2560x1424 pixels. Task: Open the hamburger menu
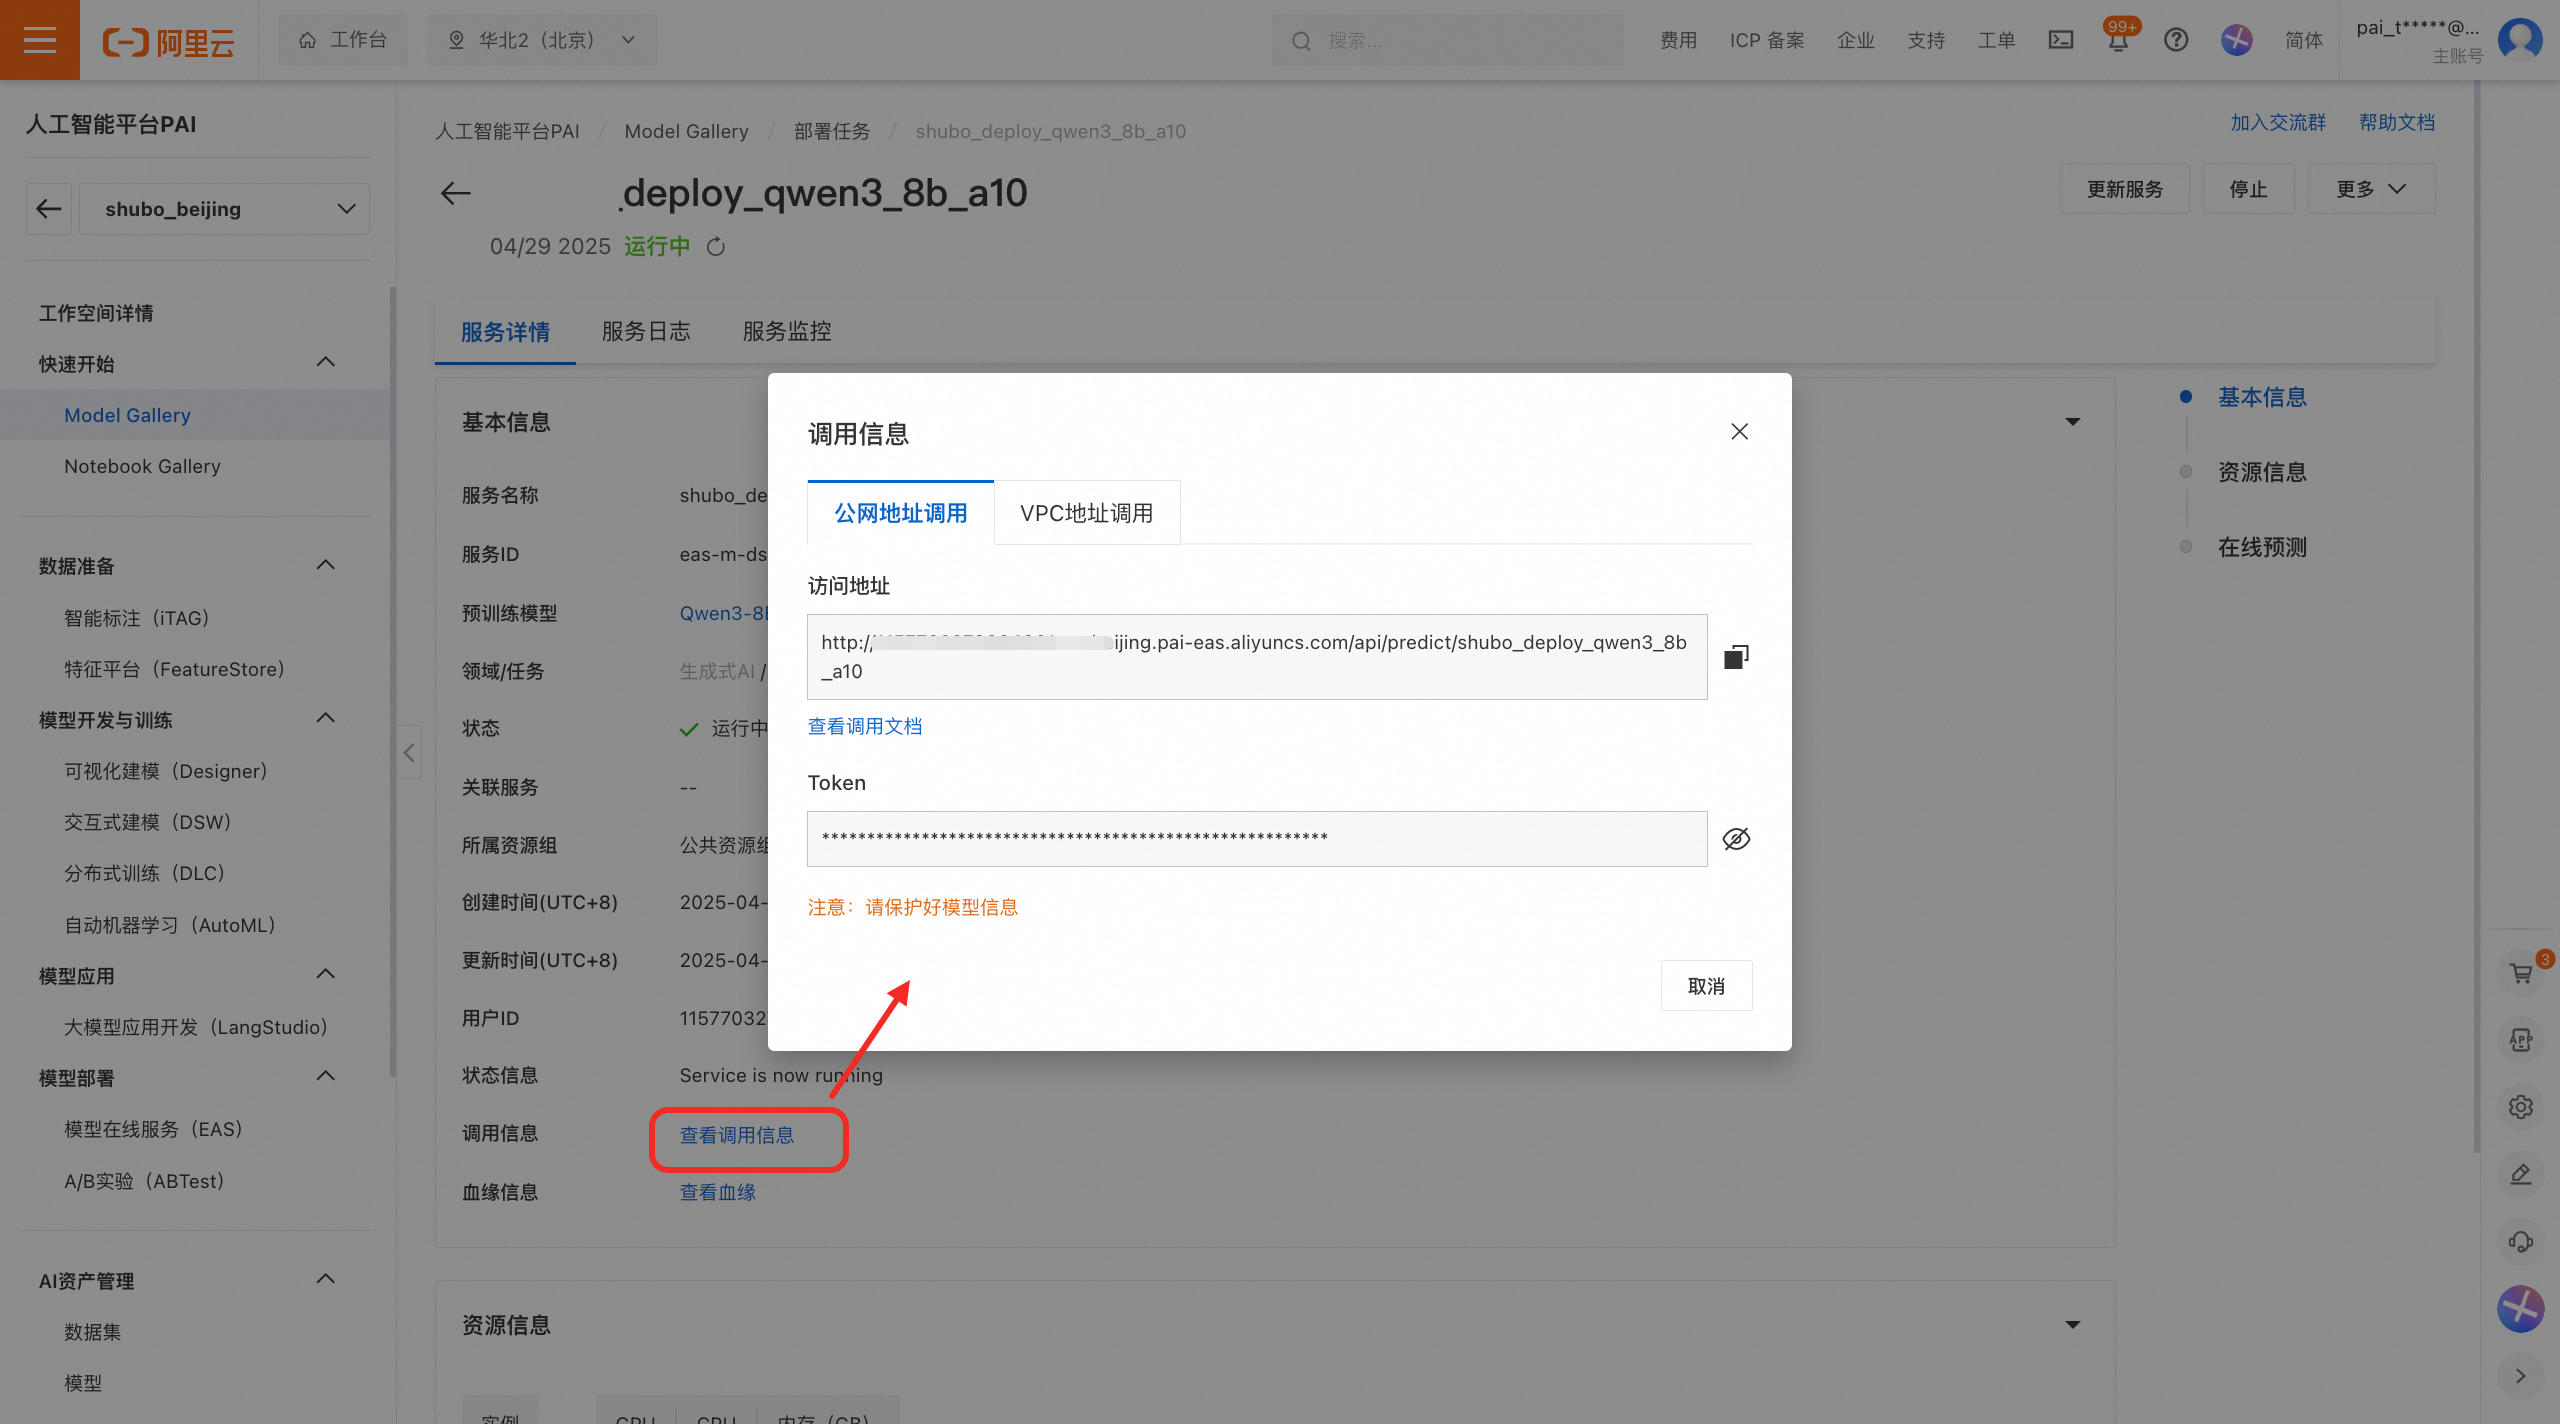40,40
